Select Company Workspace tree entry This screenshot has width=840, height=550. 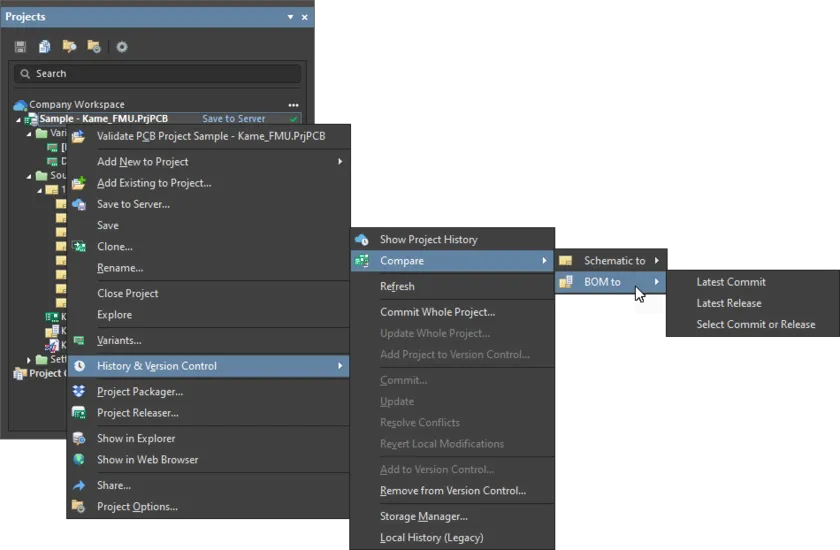point(77,104)
